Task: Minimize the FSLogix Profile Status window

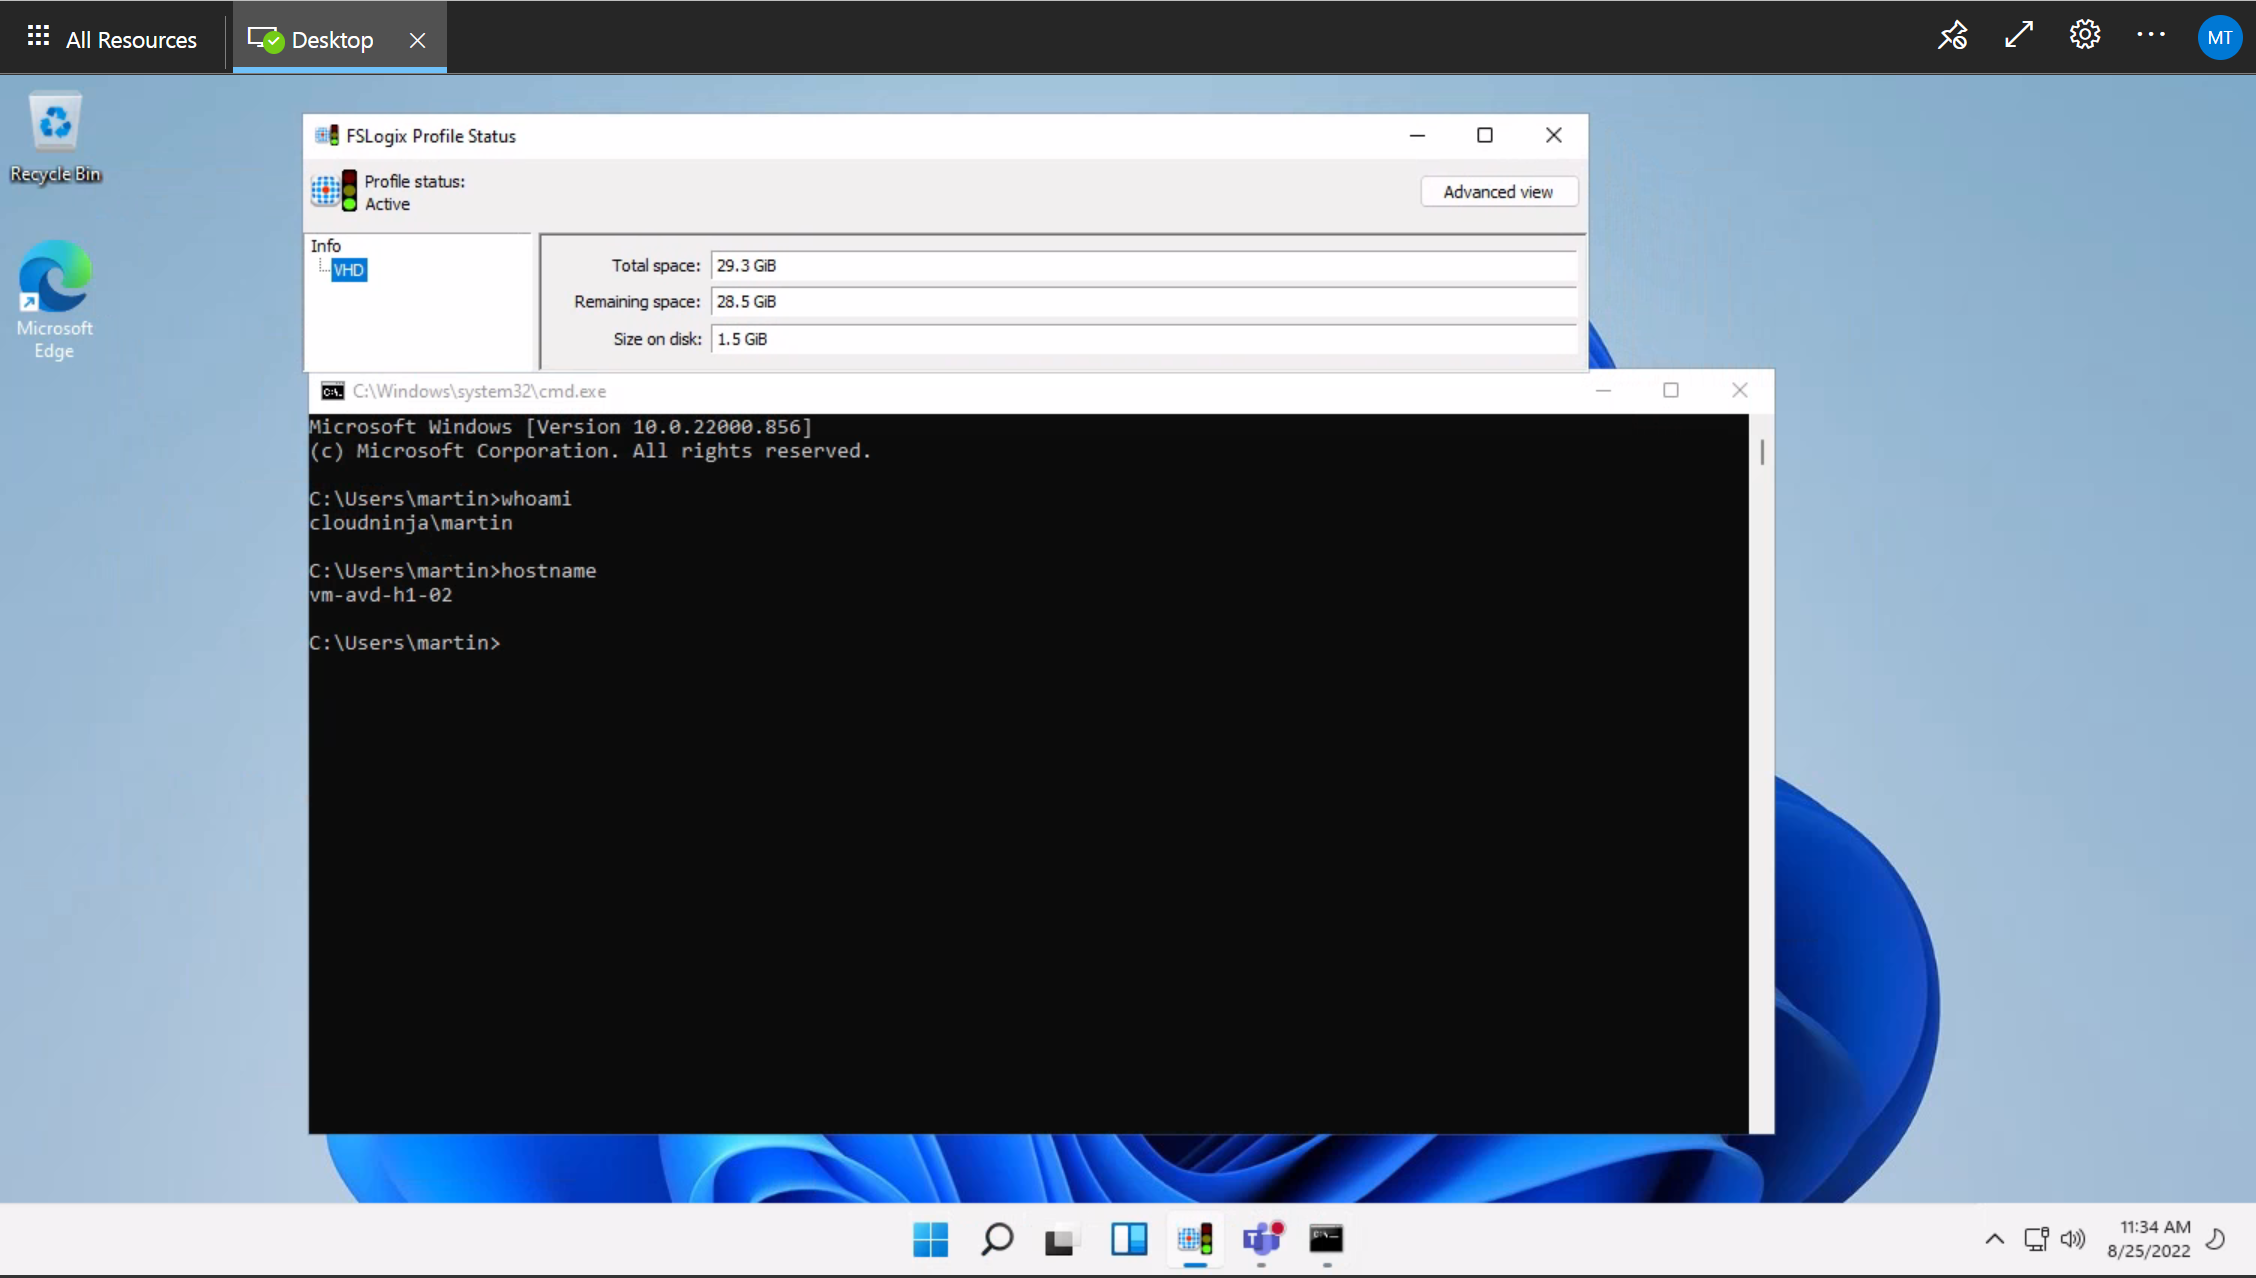Action: tap(1417, 135)
